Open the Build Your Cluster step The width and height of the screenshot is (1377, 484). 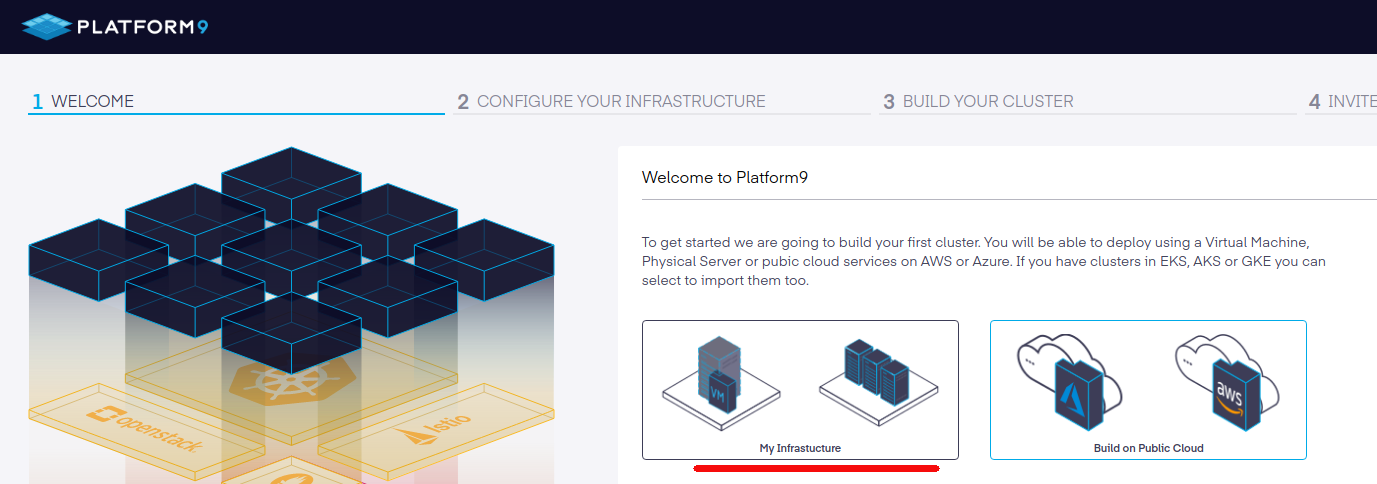(x=1087, y=101)
